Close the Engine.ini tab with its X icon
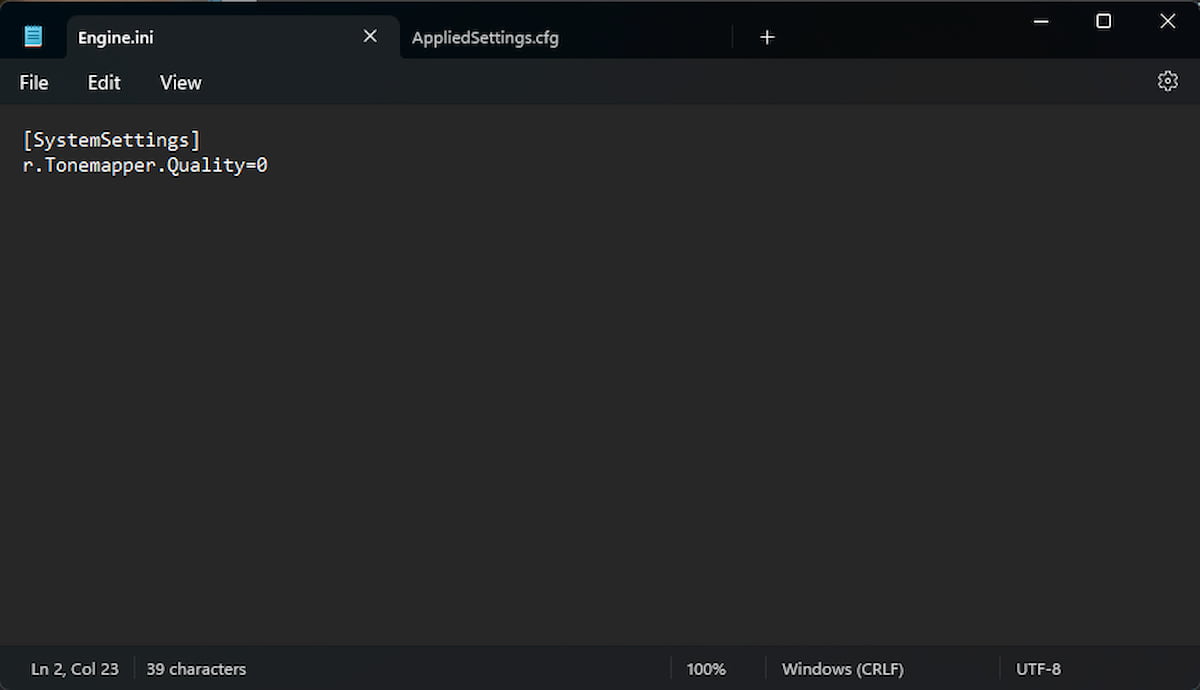This screenshot has width=1200, height=690. coord(369,35)
